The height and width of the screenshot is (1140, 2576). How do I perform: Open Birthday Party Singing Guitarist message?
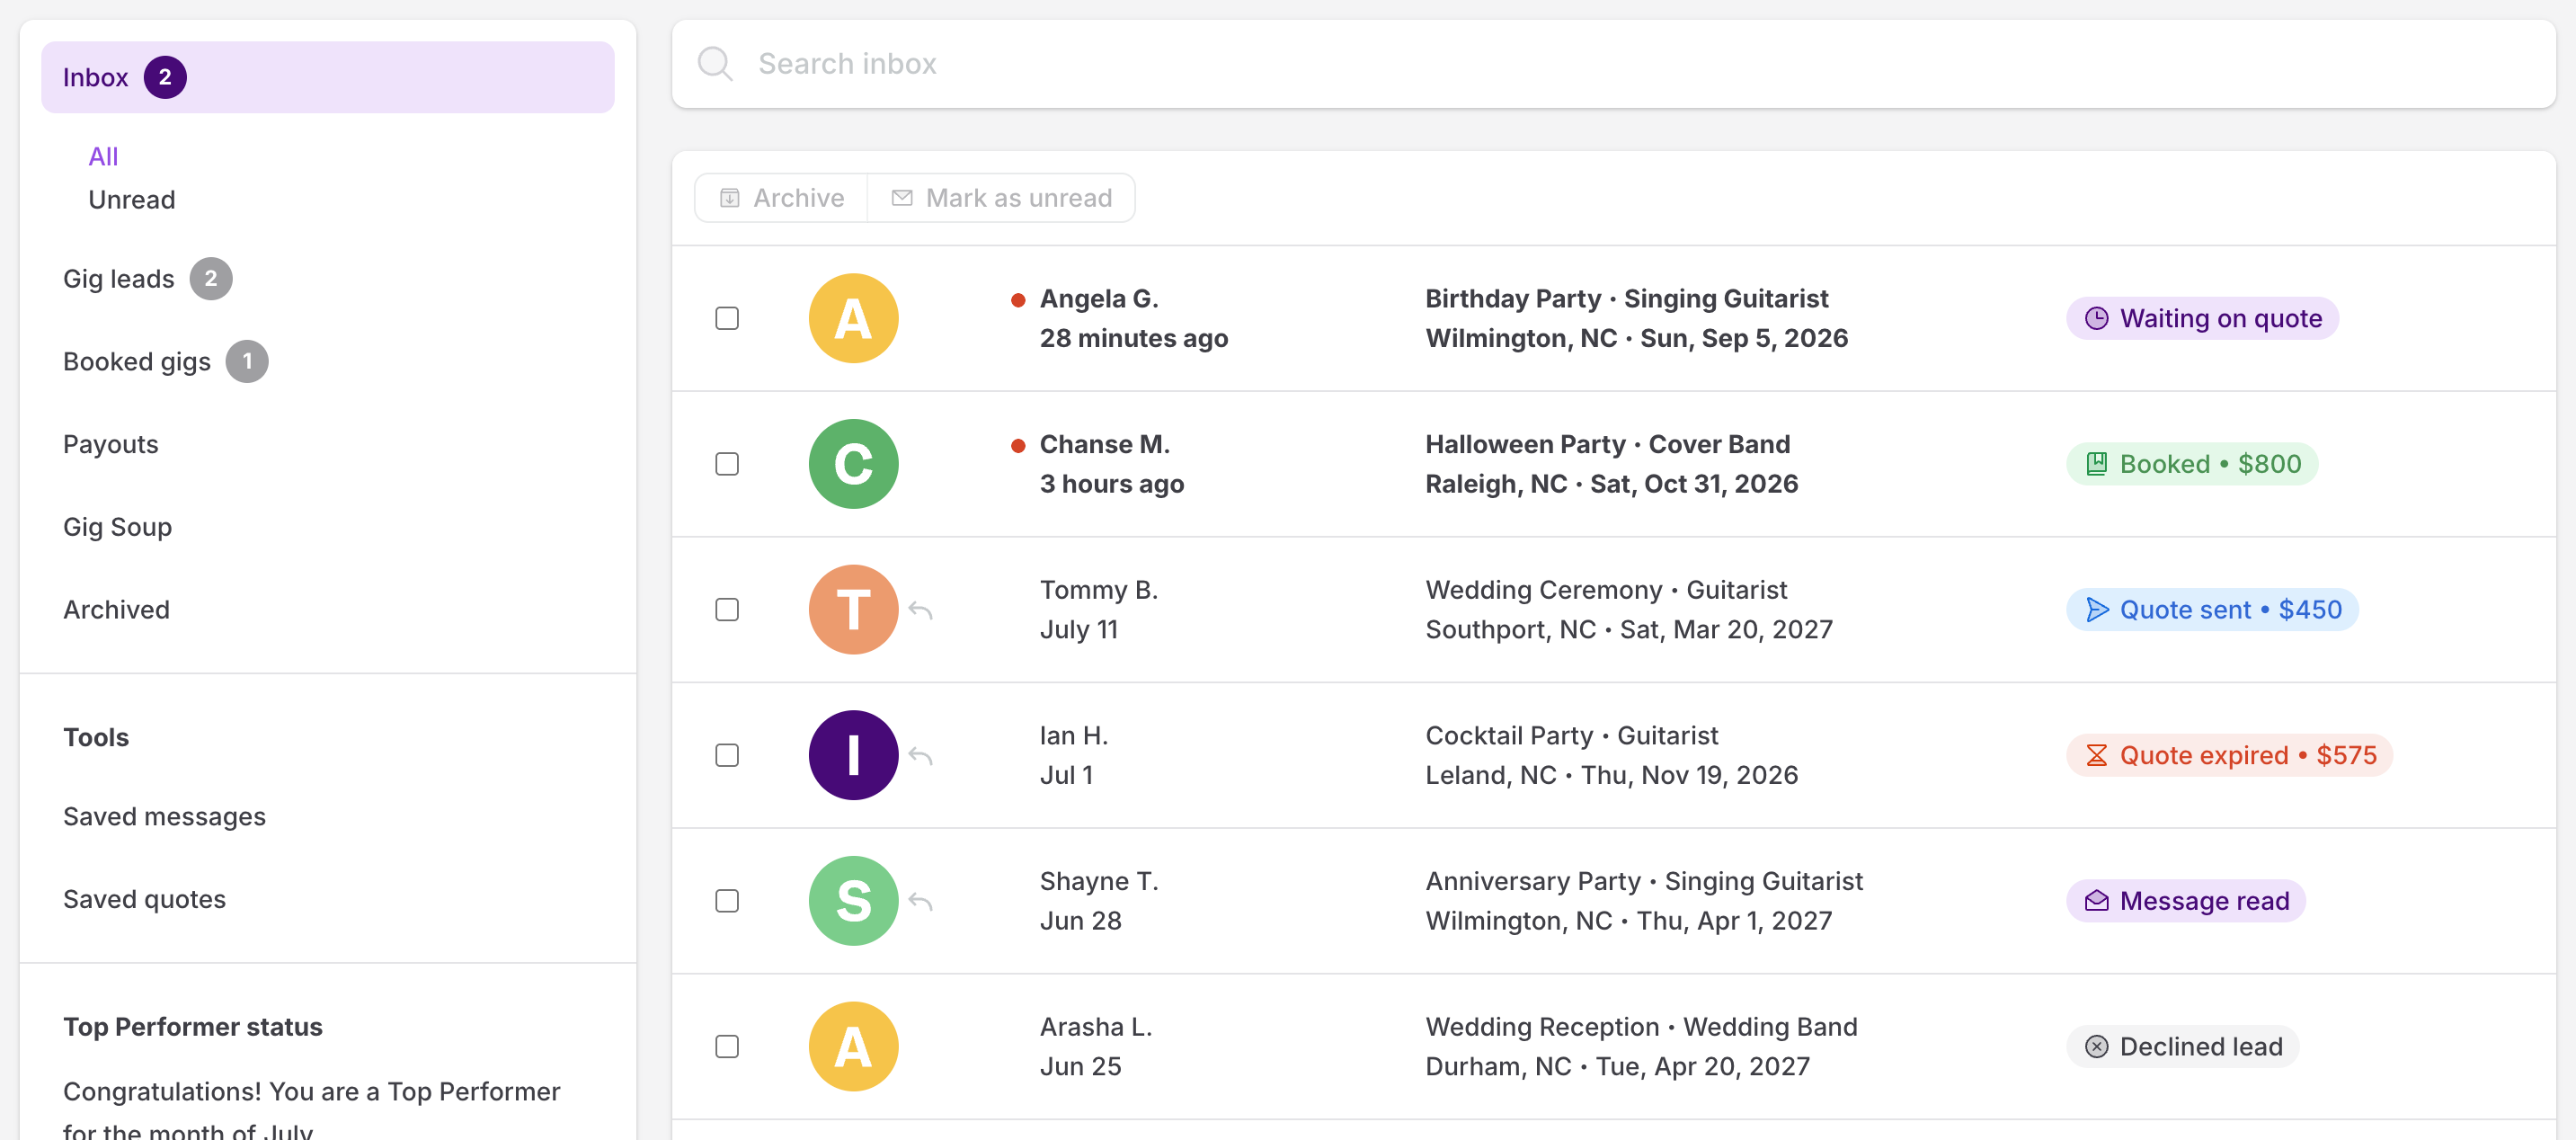tap(1636, 318)
